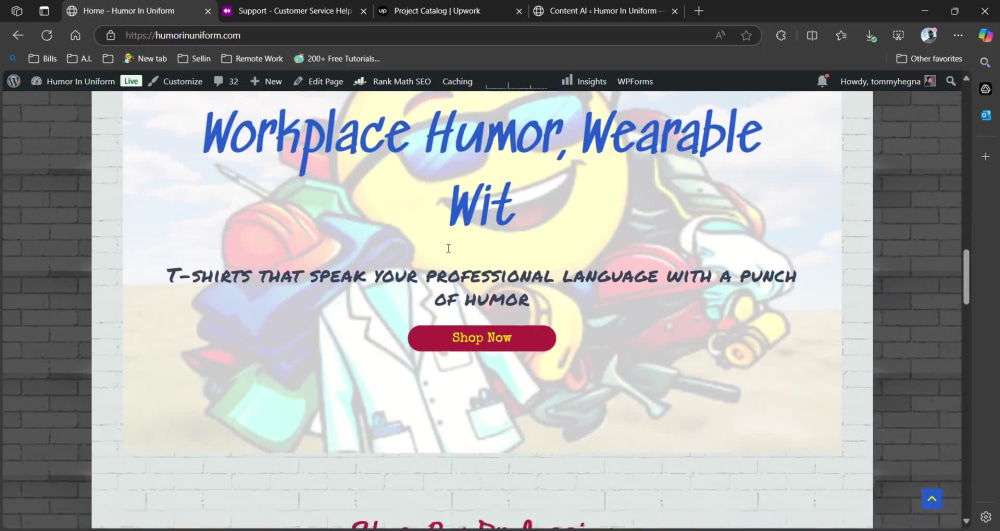Click the green Live badge
The image size is (1000, 531).
coord(131,81)
